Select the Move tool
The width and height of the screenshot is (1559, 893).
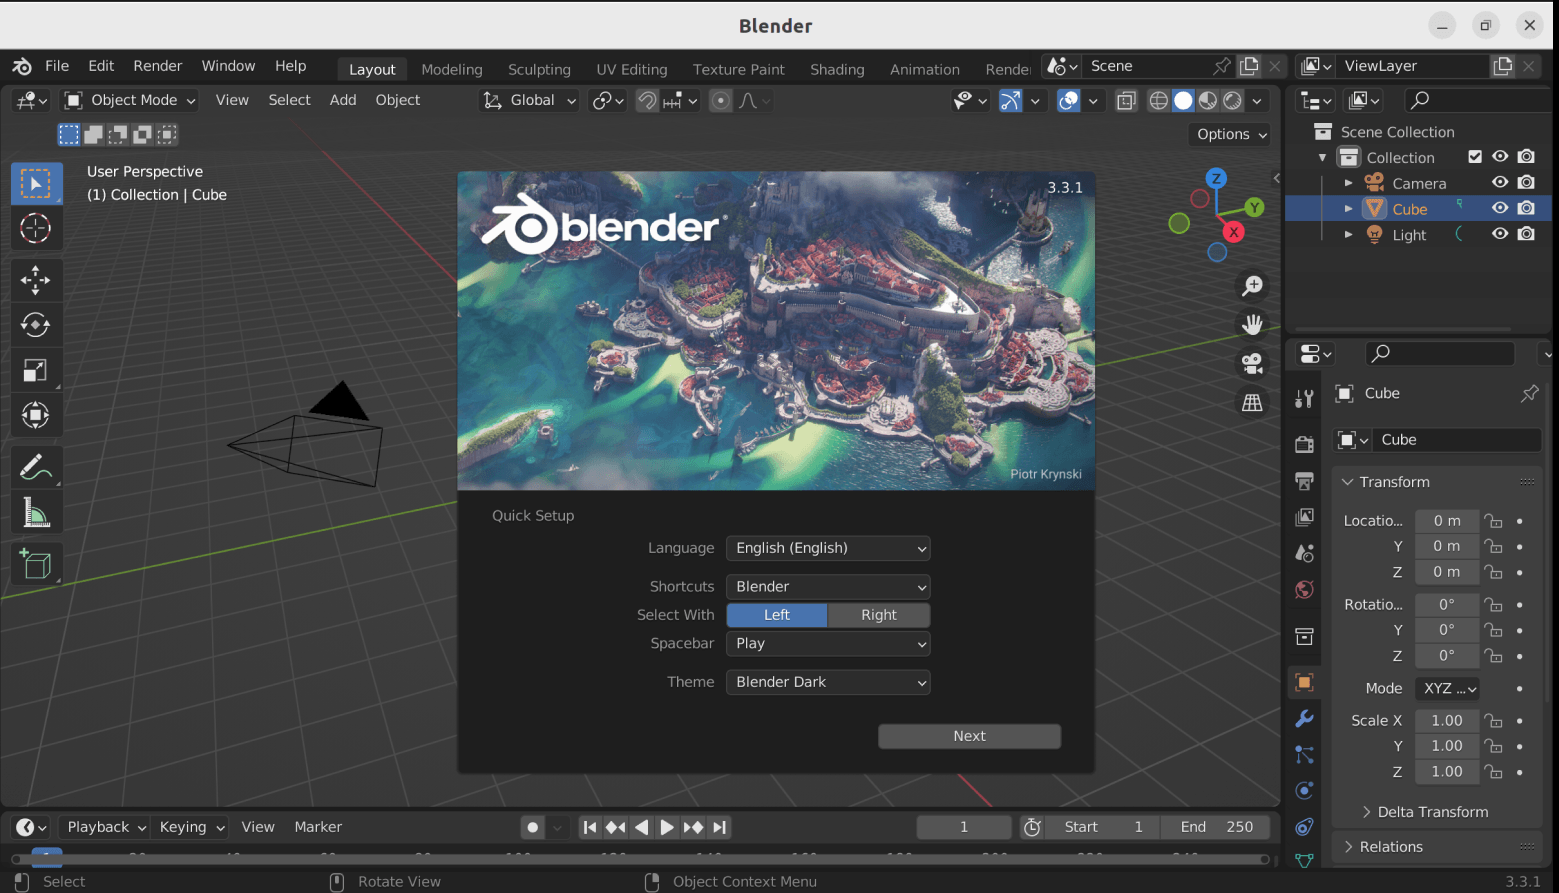[x=36, y=280]
